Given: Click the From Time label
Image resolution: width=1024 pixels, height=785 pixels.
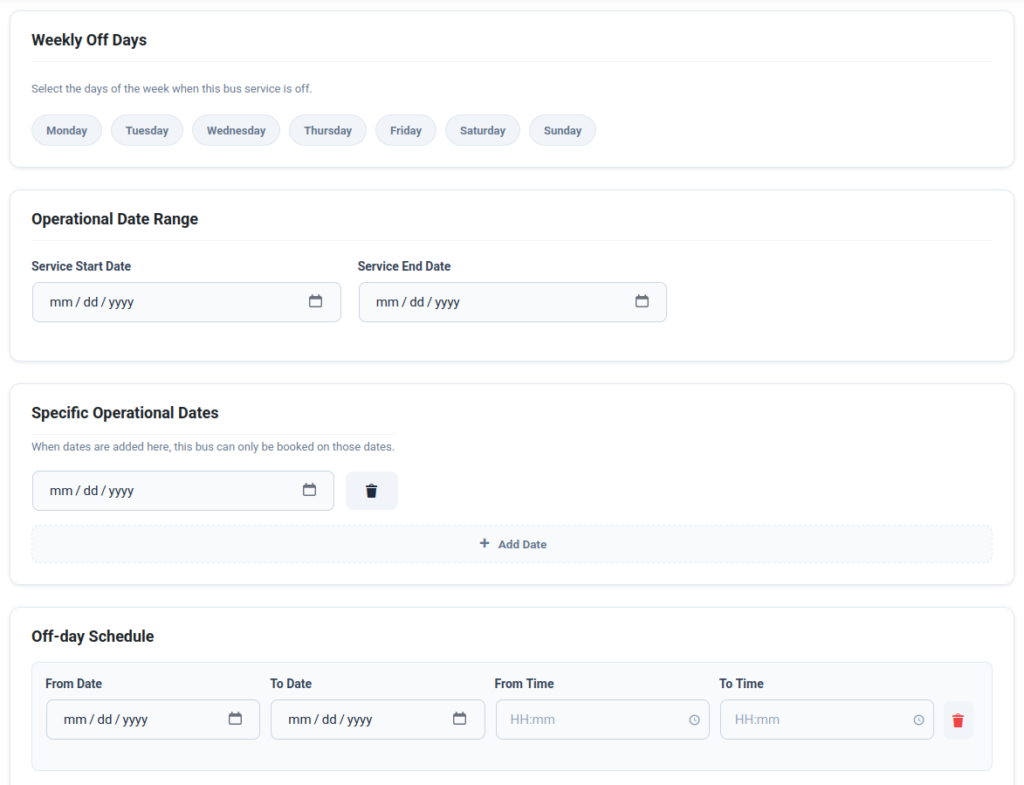Looking at the screenshot, I should click(524, 683).
